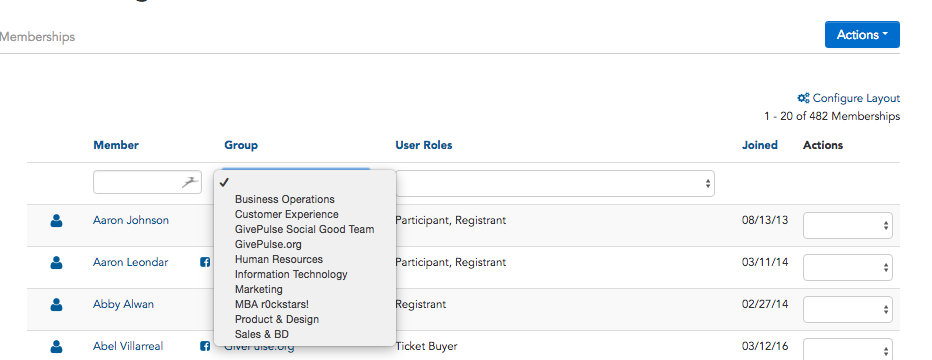
Task: Click the icon inside Member filter field
Action: 189,182
